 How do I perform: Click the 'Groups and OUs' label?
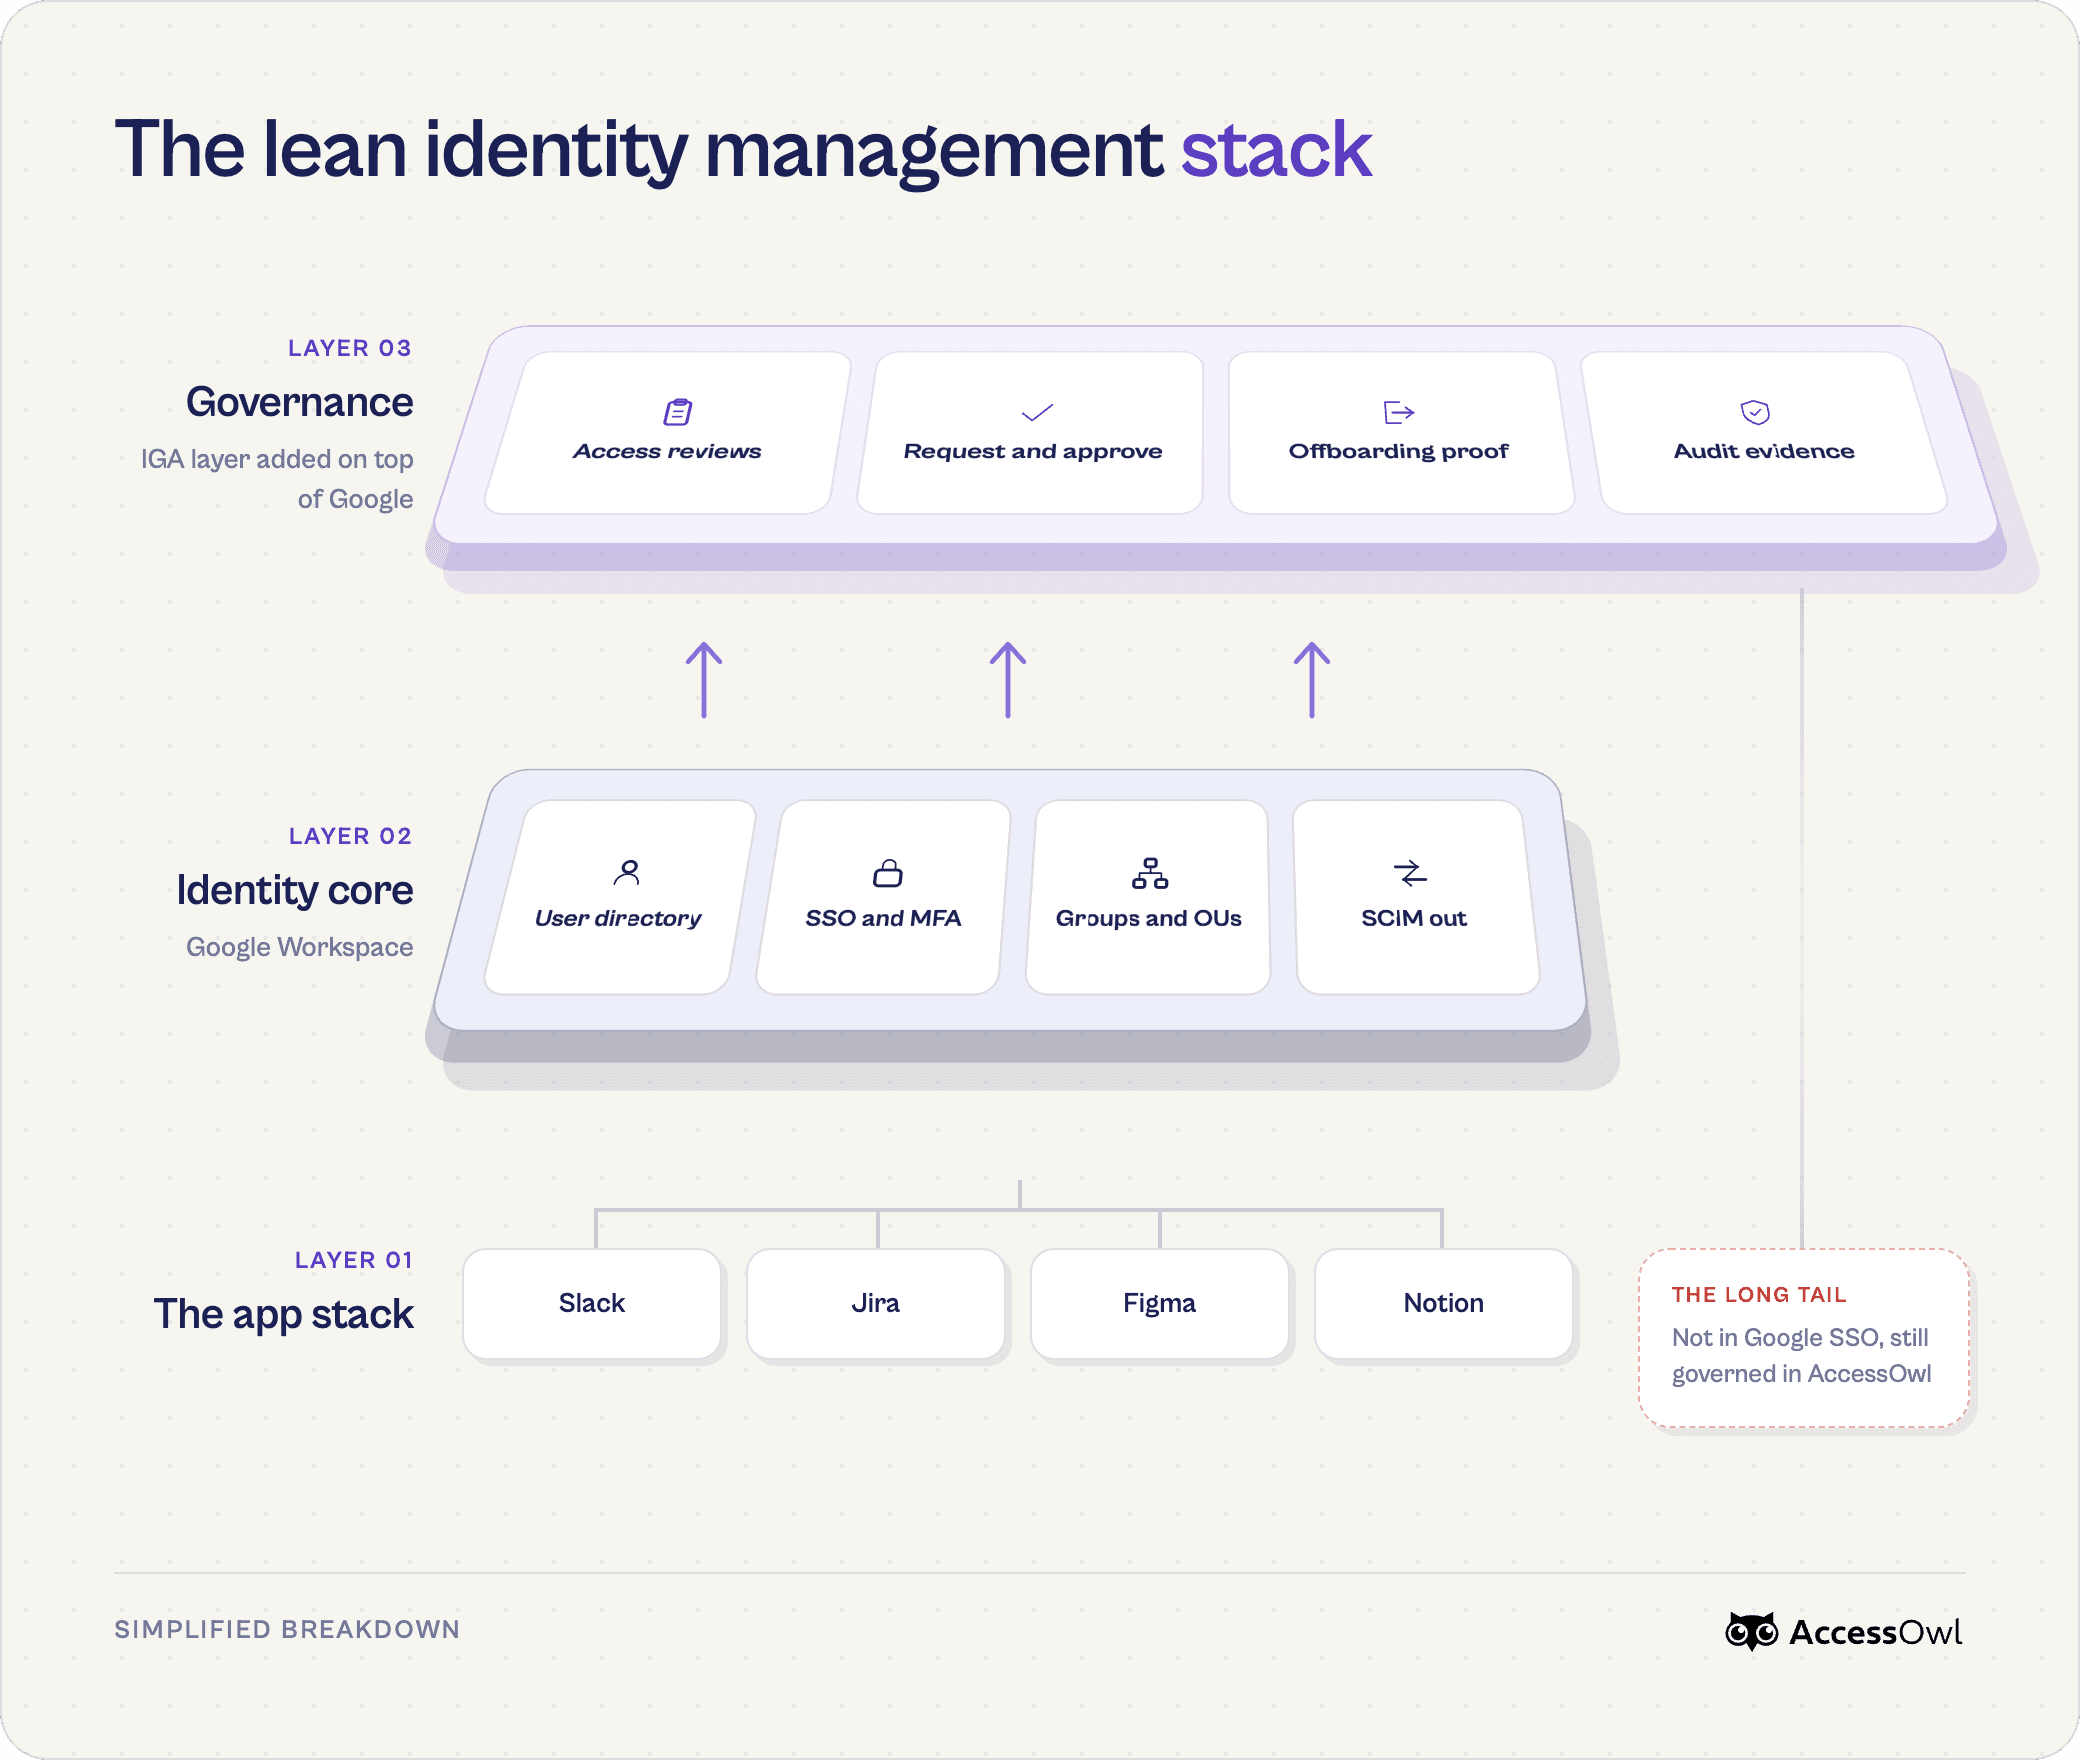pos(1149,918)
